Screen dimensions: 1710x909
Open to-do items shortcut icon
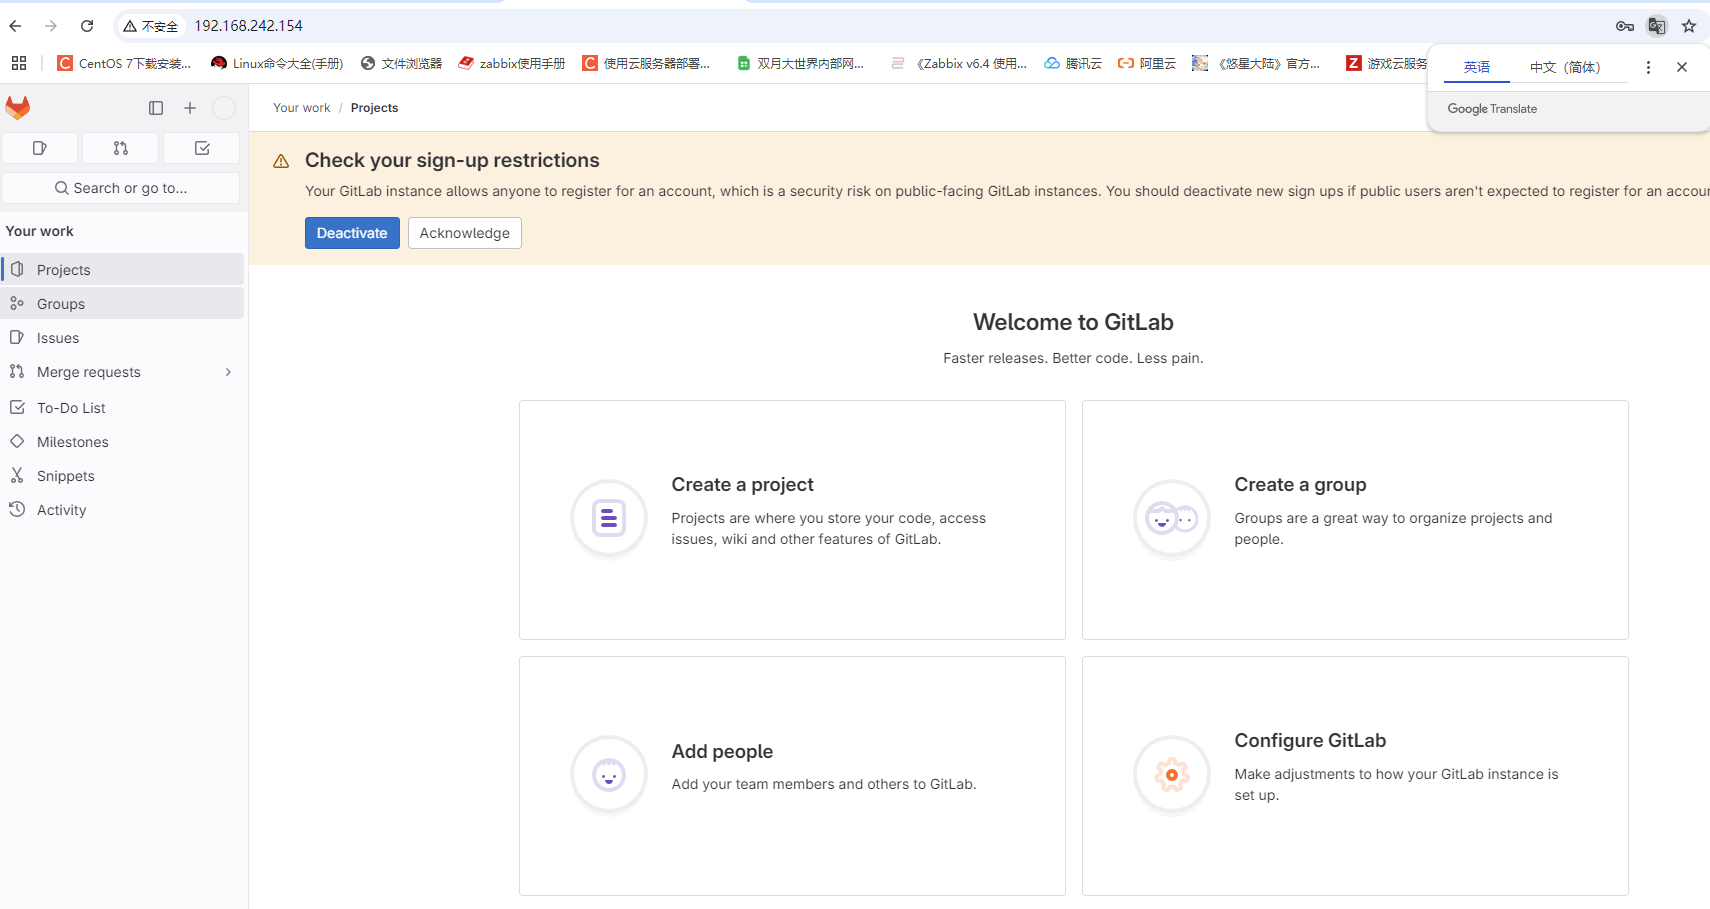[x=202, y=148]
